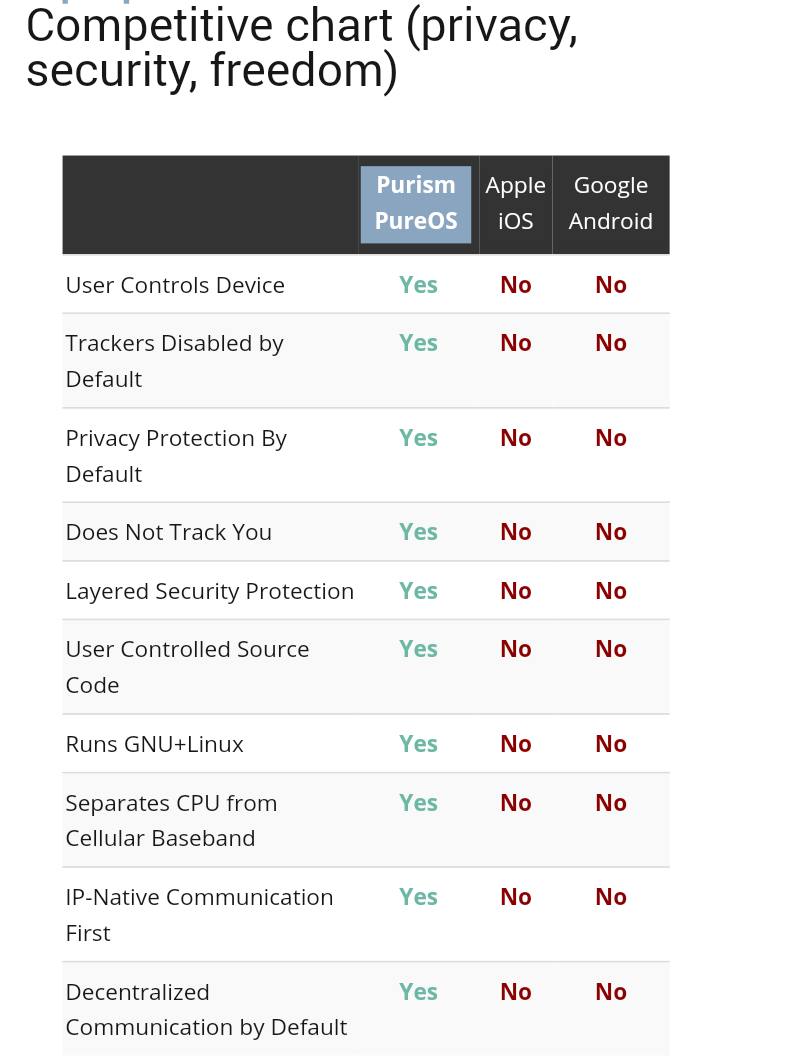Click iOS No in Does Not Track You row
Image resolution: width=800 pixels, height=1059 pixels.
point(516,532)
